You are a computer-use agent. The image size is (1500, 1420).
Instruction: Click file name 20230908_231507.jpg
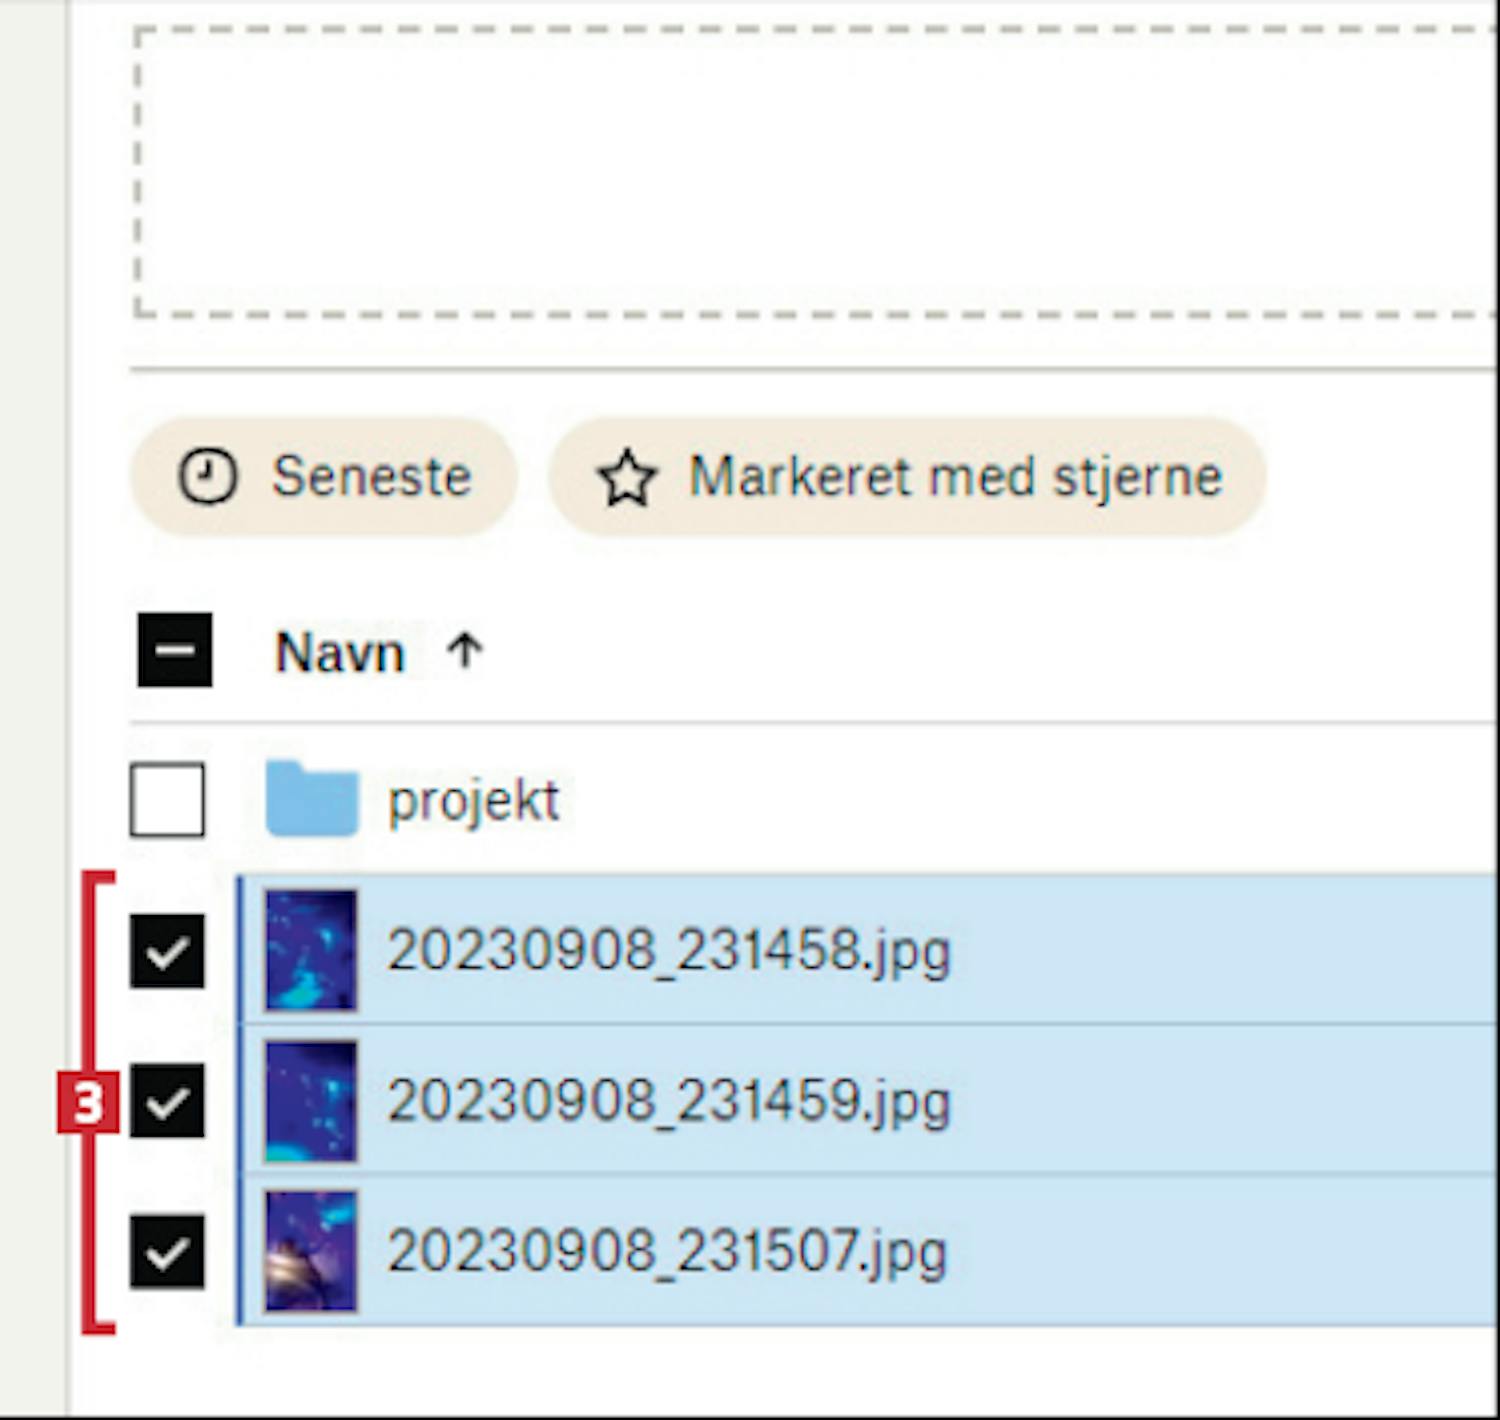666,1251
